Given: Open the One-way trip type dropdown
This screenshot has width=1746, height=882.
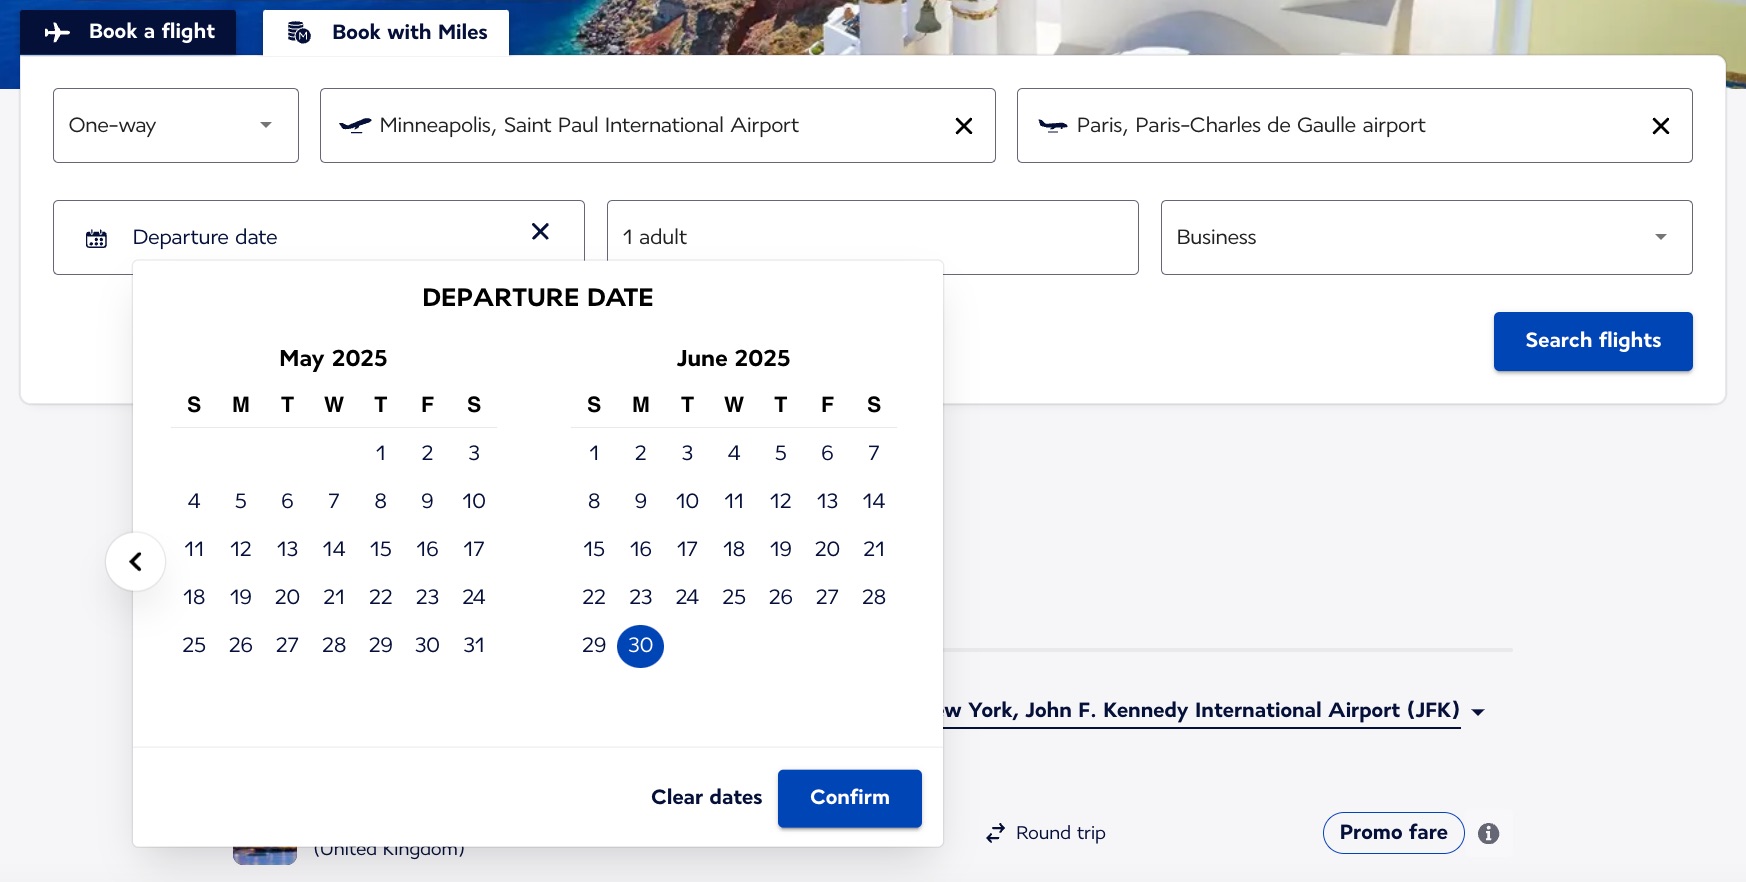Looking at the screenshot, I should pos(175,125).
